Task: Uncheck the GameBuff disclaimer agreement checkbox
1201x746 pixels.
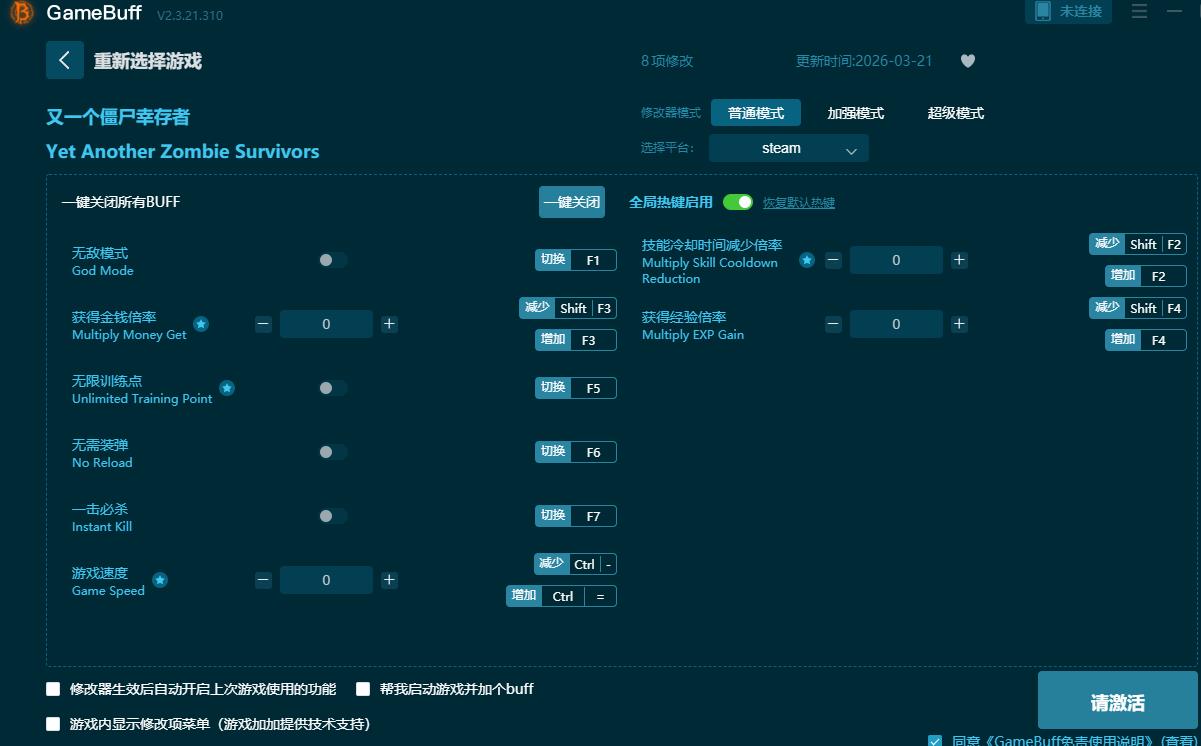Action: point(935,741)
